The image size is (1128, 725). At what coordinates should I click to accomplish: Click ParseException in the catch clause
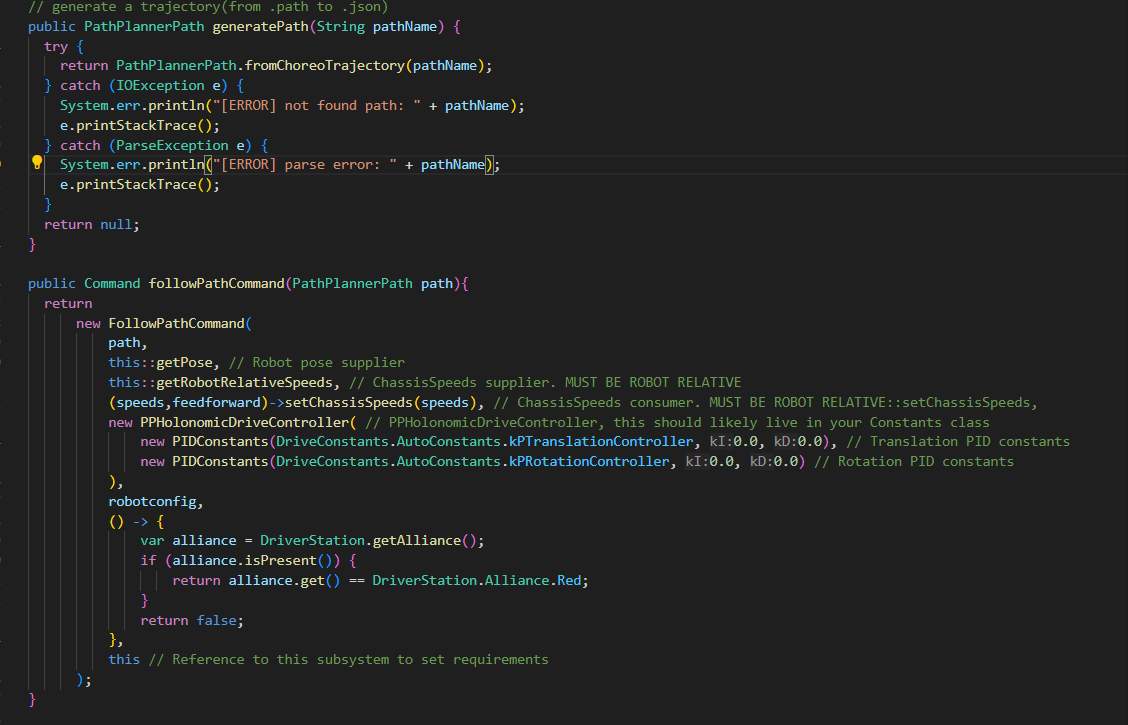(x=173, y=145)
